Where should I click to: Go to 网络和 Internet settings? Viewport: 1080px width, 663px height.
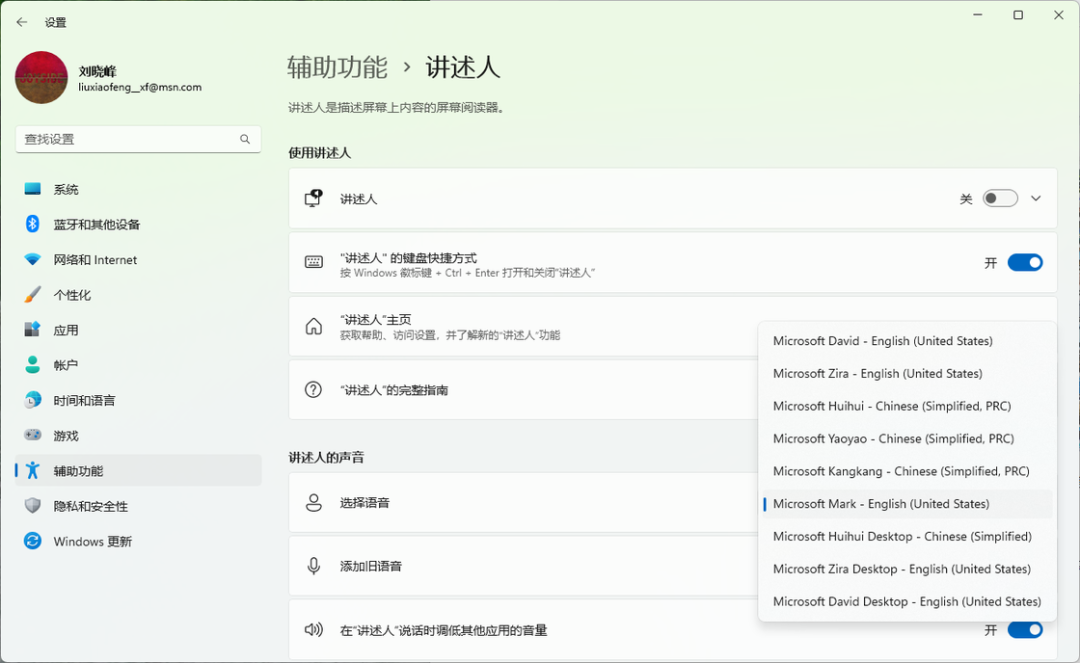pyautogui.click(x=138, y=260)
